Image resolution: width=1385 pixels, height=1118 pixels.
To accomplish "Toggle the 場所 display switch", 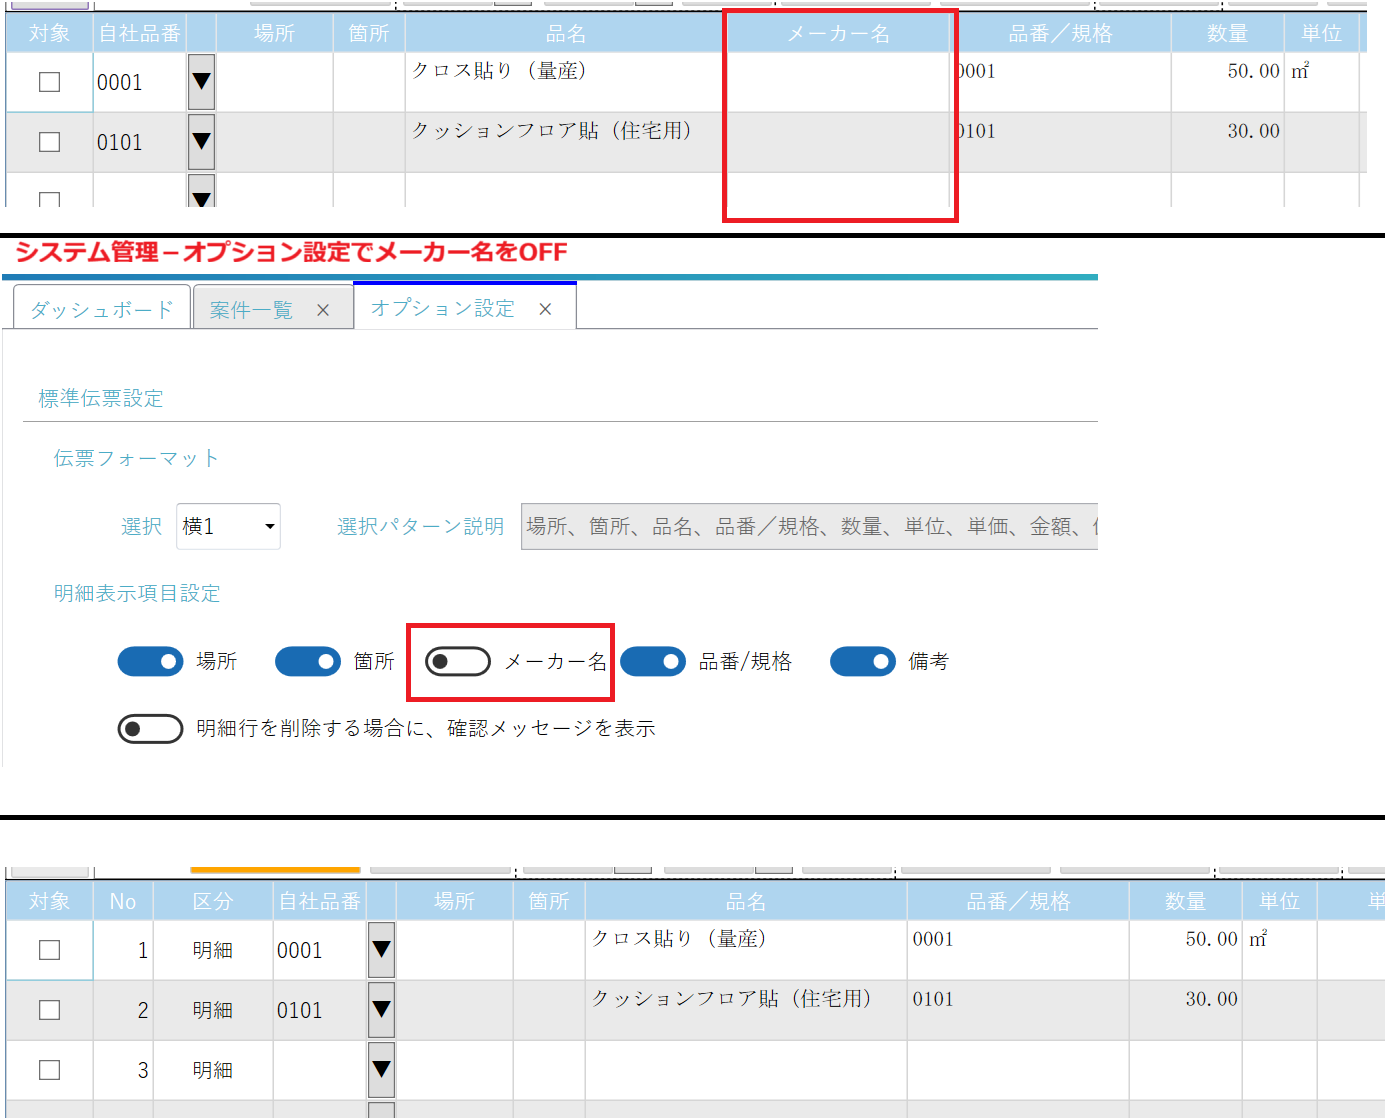I will (x=151, y=662).
